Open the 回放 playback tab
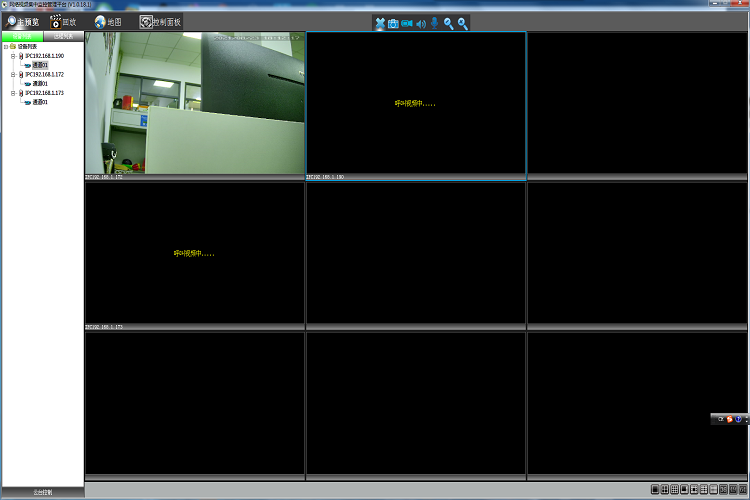750x500 pixels. pos(63,21)
